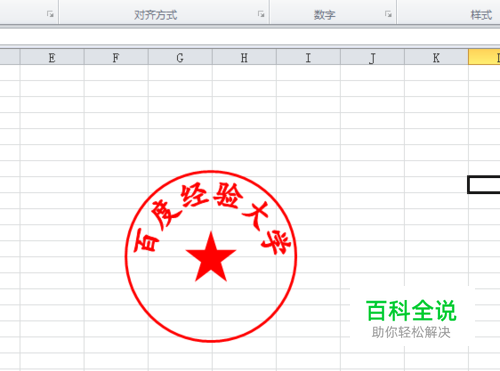This screenshot has width=500, height=371.
Task: Open the launcher left of 对齐方式
Action: [50, 14]
